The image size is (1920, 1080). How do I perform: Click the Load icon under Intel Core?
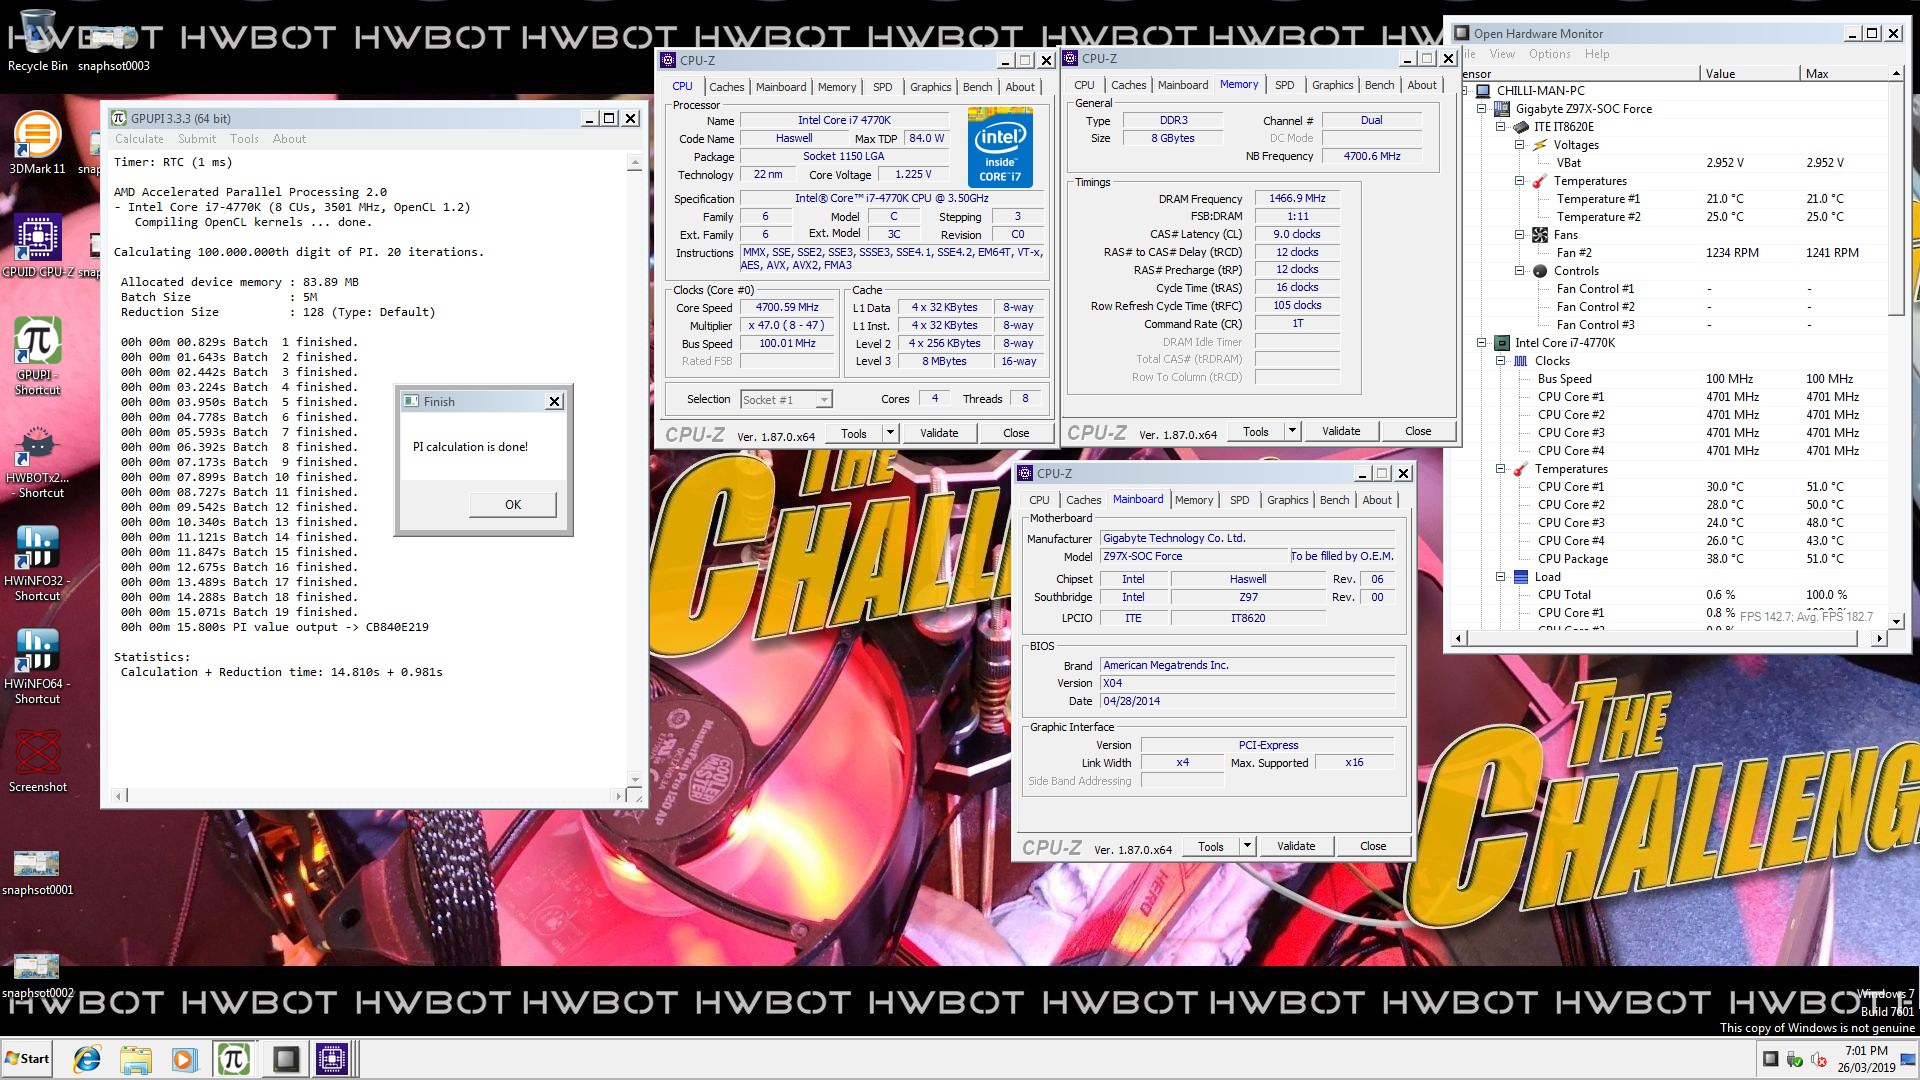click(1521, 577)
